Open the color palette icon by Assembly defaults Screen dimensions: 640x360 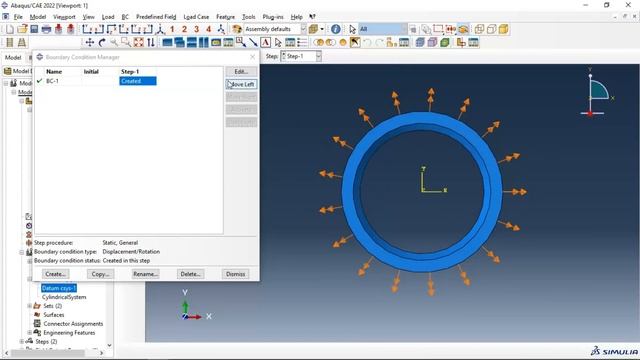[x=237, y=29]
